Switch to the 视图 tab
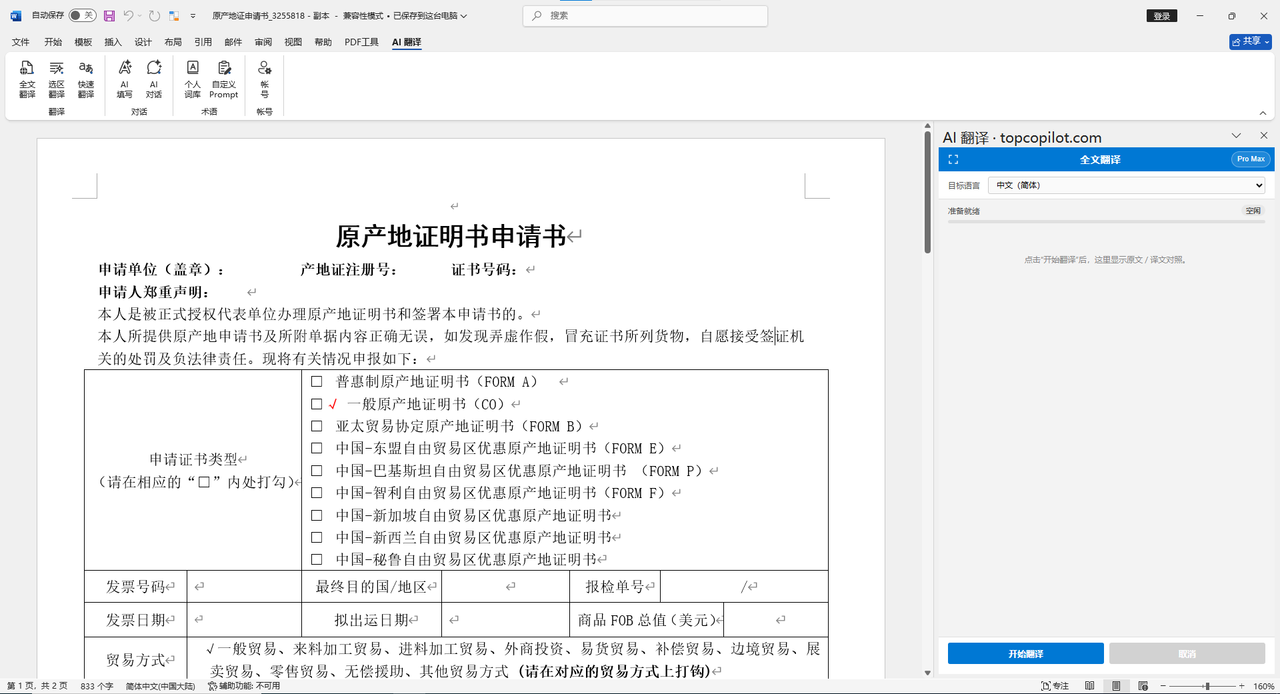Screen dimensions: 1280x694 [x=293, y=42]
